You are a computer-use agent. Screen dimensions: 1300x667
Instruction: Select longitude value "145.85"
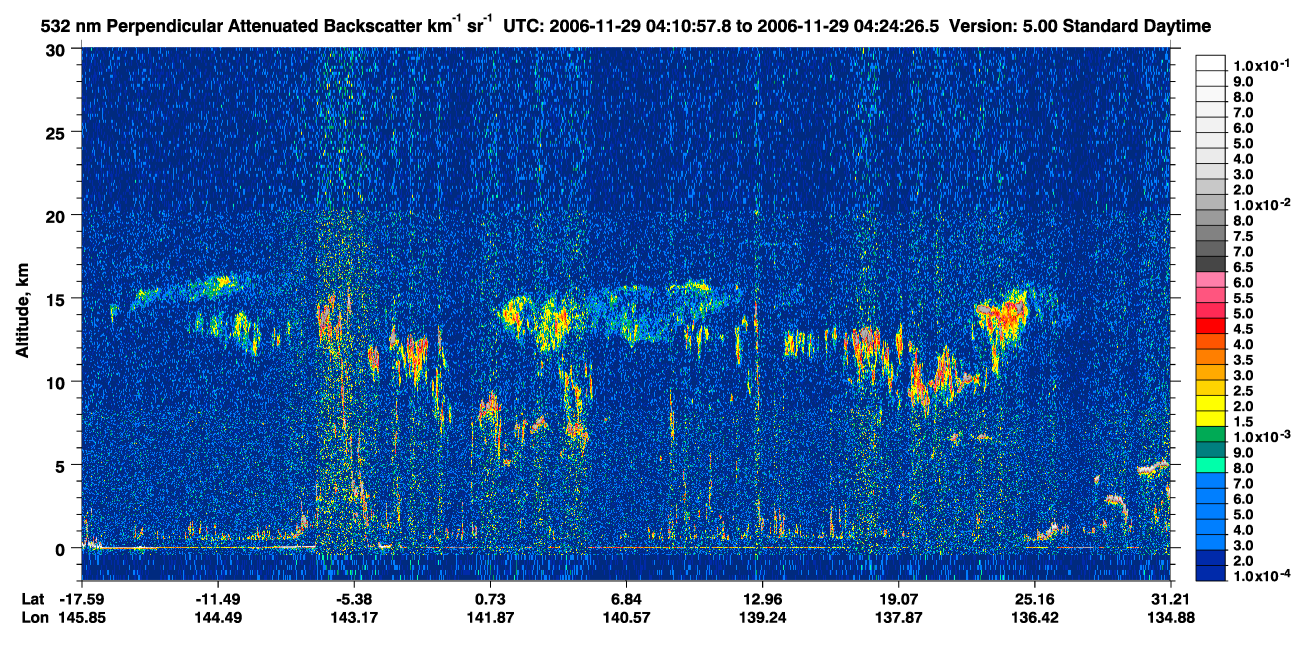click(81, 617)
